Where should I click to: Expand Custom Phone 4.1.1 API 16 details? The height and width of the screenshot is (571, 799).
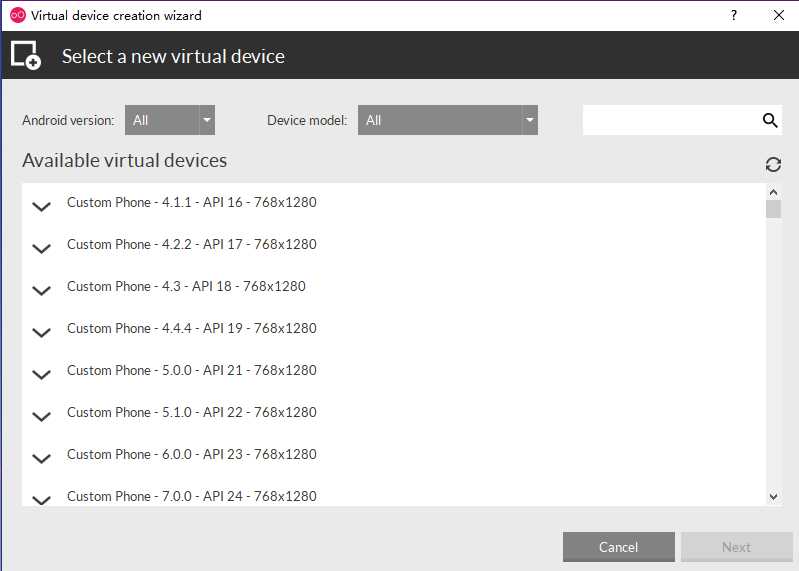point(41,207)
